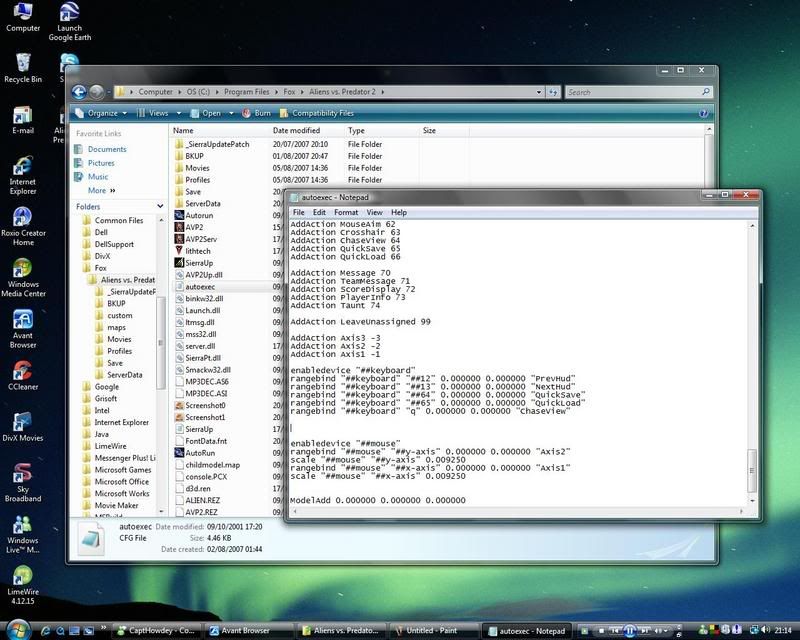The width and height of the screenshot is (800, 640).
Task: Open Explorer help via question mark icon
Action: (x=703, y=113)
